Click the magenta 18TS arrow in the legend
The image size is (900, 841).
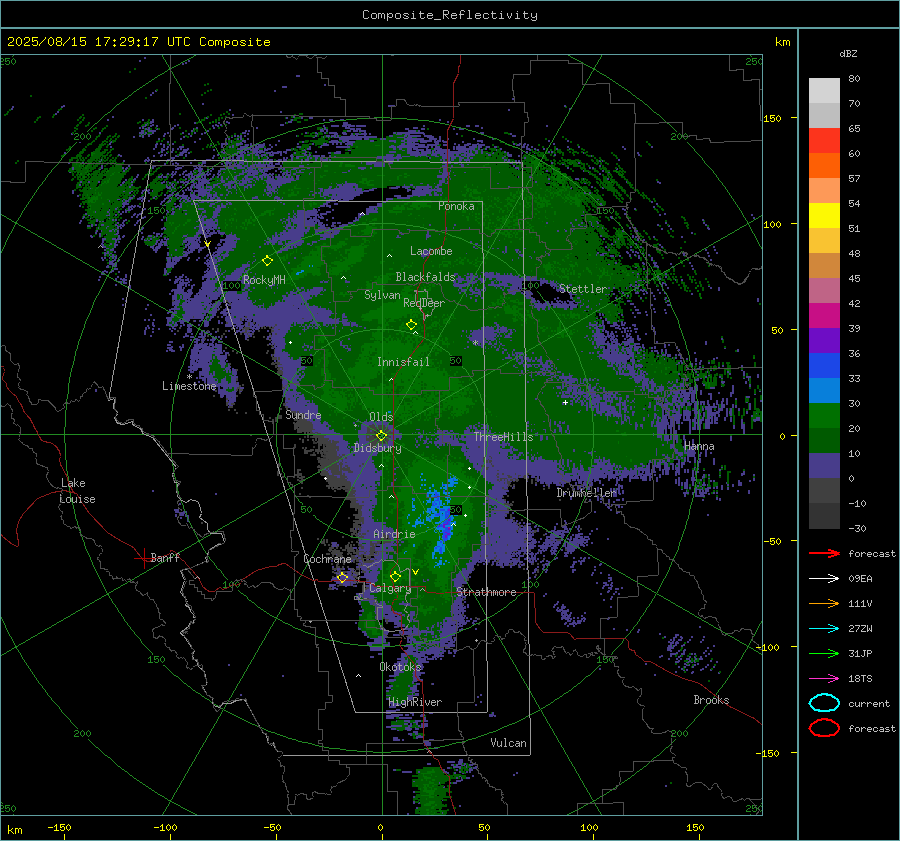824,678
